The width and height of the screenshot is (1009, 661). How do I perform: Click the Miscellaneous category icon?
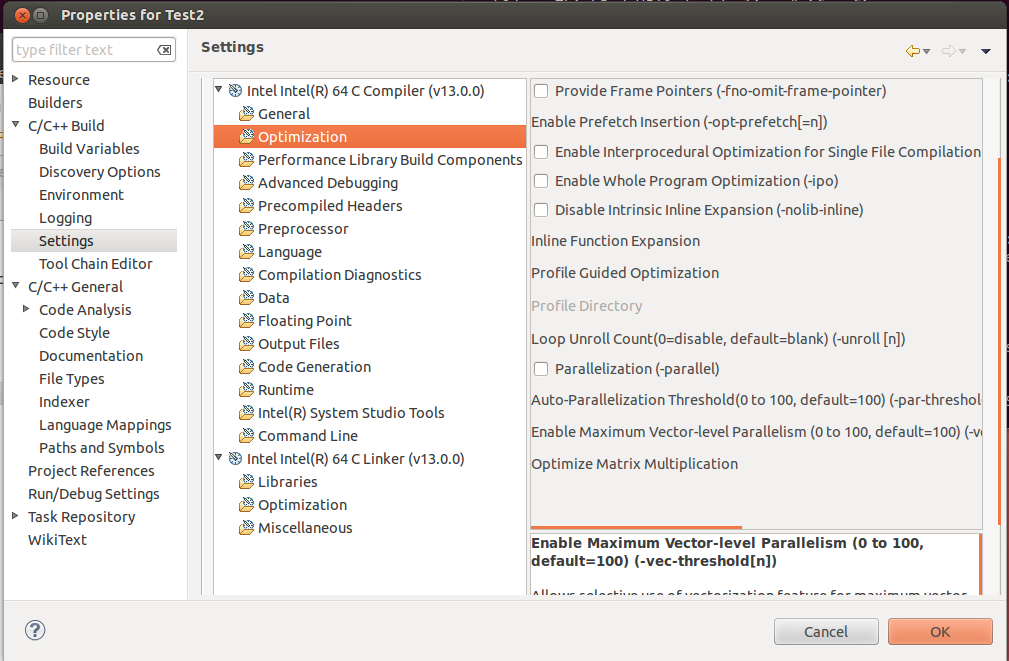tap(246, 528)
